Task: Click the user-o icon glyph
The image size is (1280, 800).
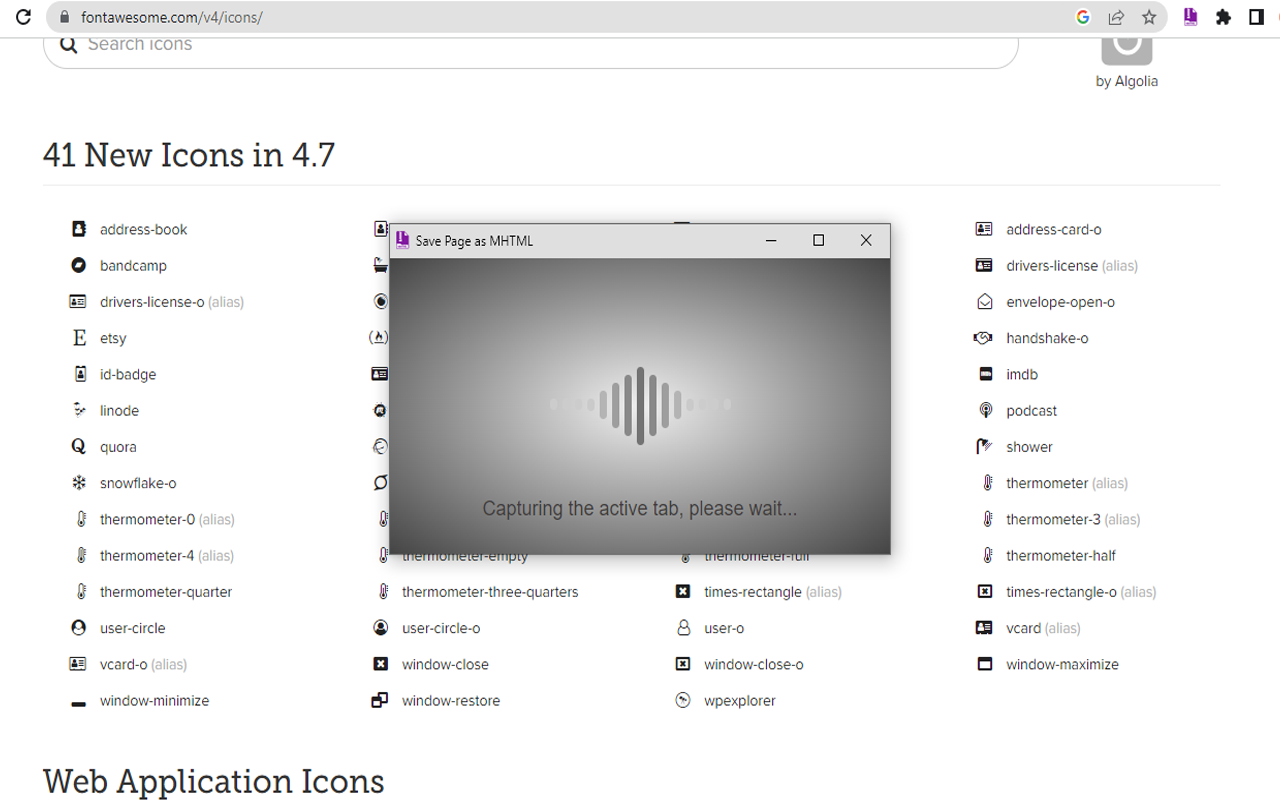Action: [683, 628]
